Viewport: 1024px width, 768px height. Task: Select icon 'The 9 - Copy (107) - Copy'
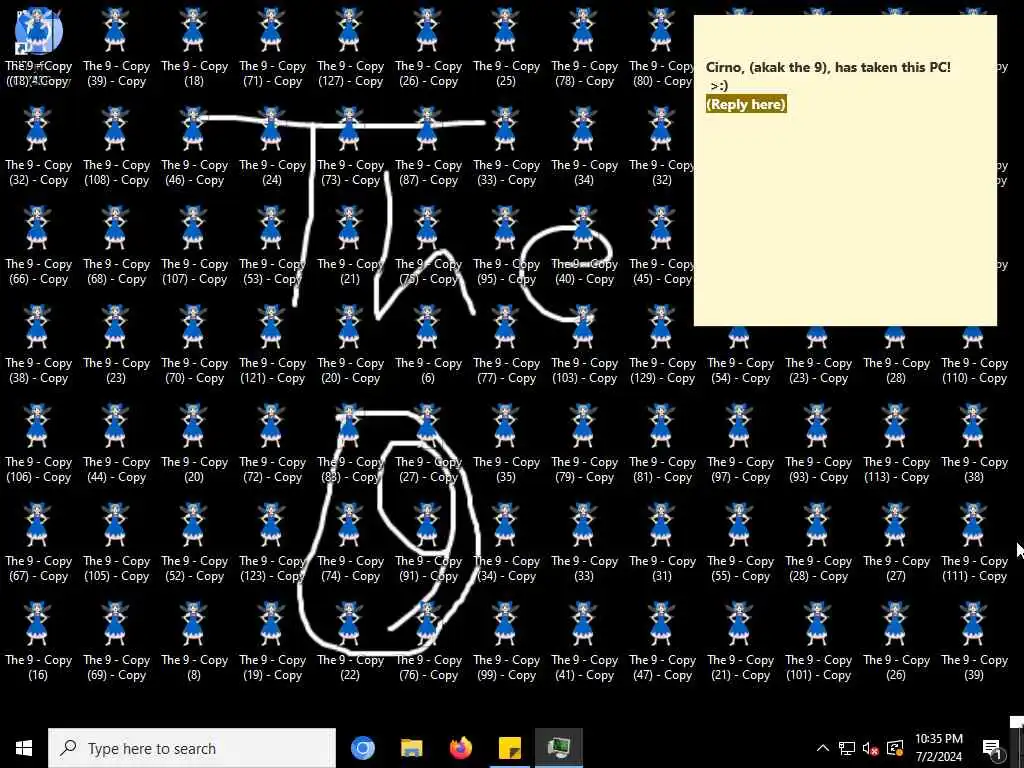point(194,246)
